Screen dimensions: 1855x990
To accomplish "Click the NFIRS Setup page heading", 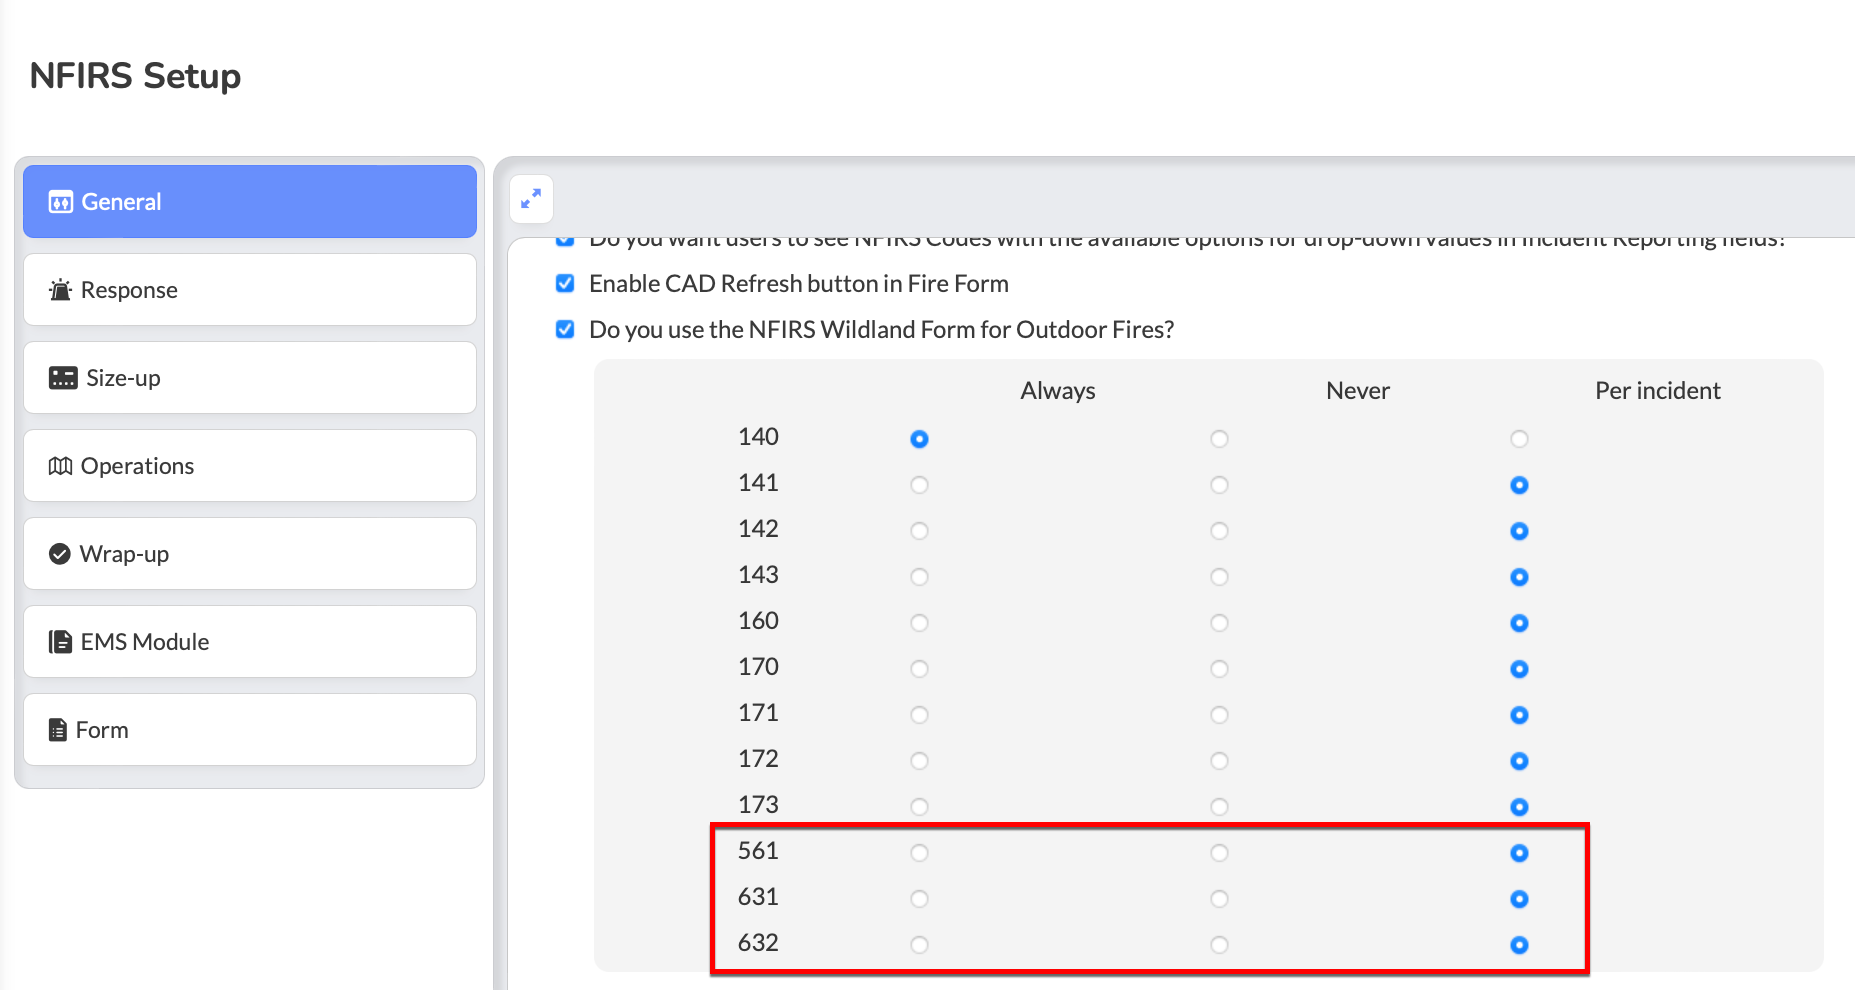I will point(135,76).
